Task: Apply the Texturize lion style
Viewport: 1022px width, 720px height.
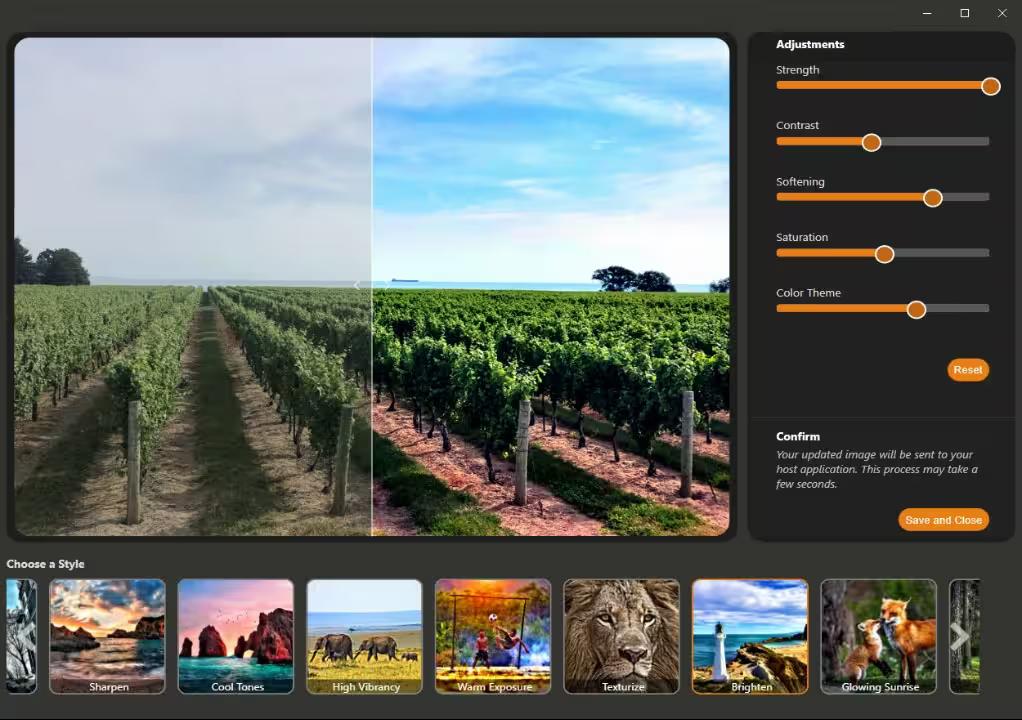Action: [621, 636]
